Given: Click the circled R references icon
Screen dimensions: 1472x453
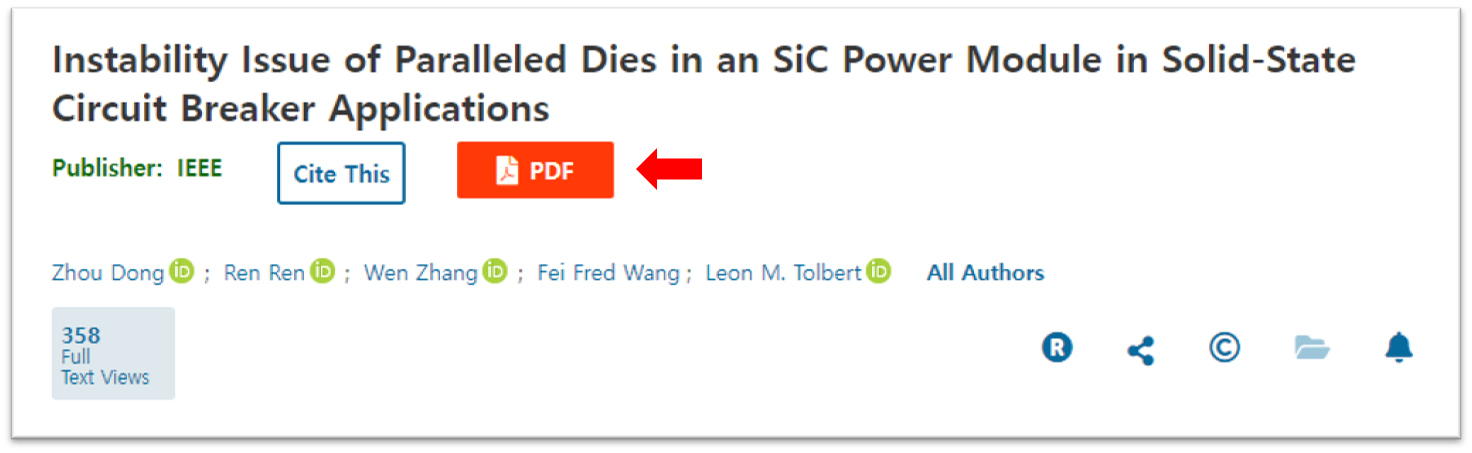Looking at the screenshot, I should point(1057,348).
